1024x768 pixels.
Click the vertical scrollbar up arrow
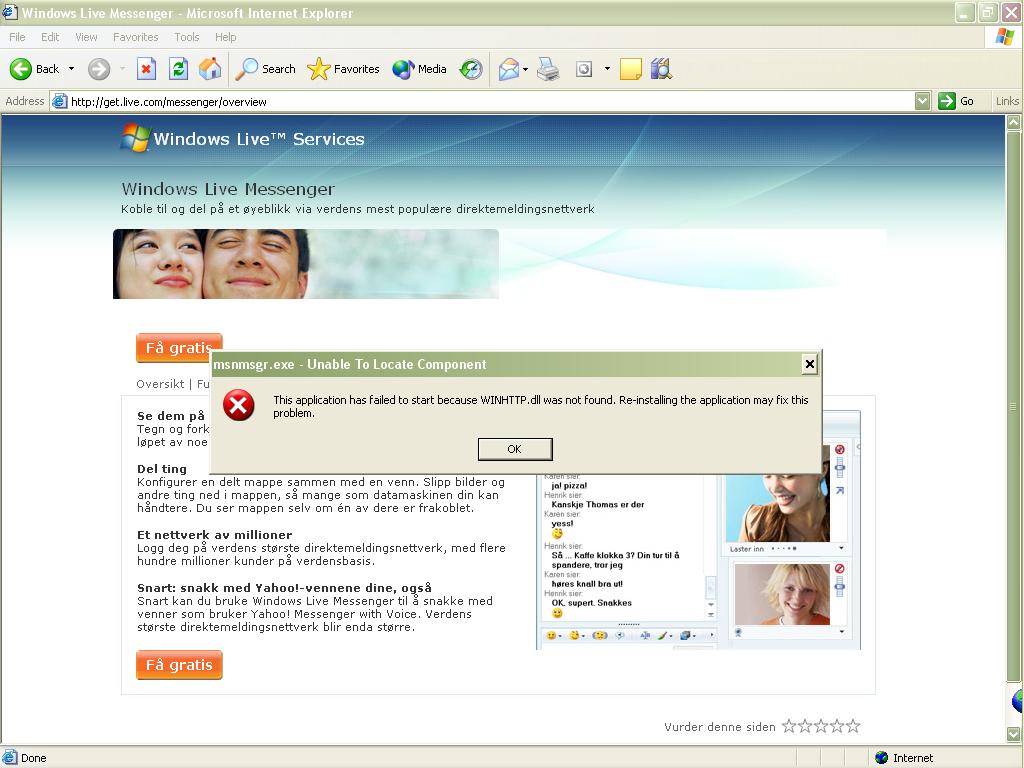click(1014, 122)
